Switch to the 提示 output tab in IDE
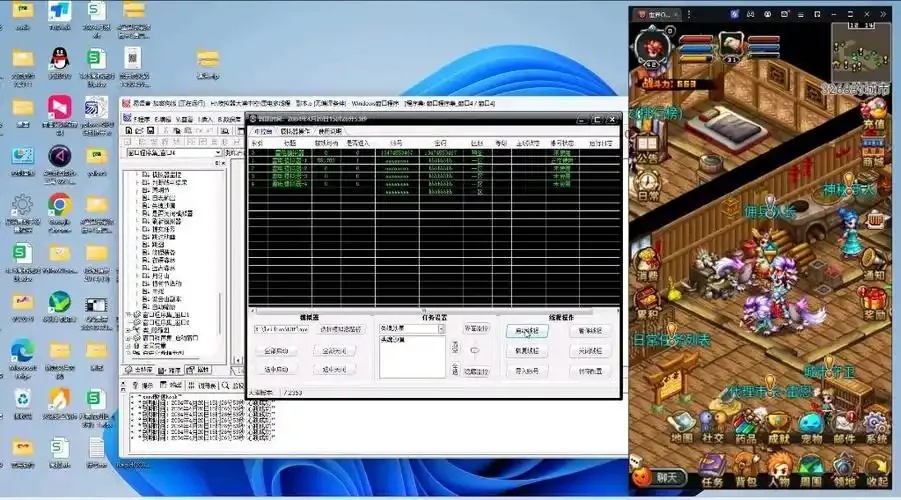 point(143,385)
